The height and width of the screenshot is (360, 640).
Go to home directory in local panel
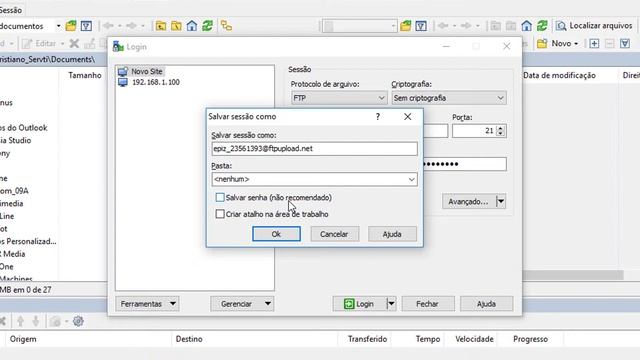(x=192, y=26)
